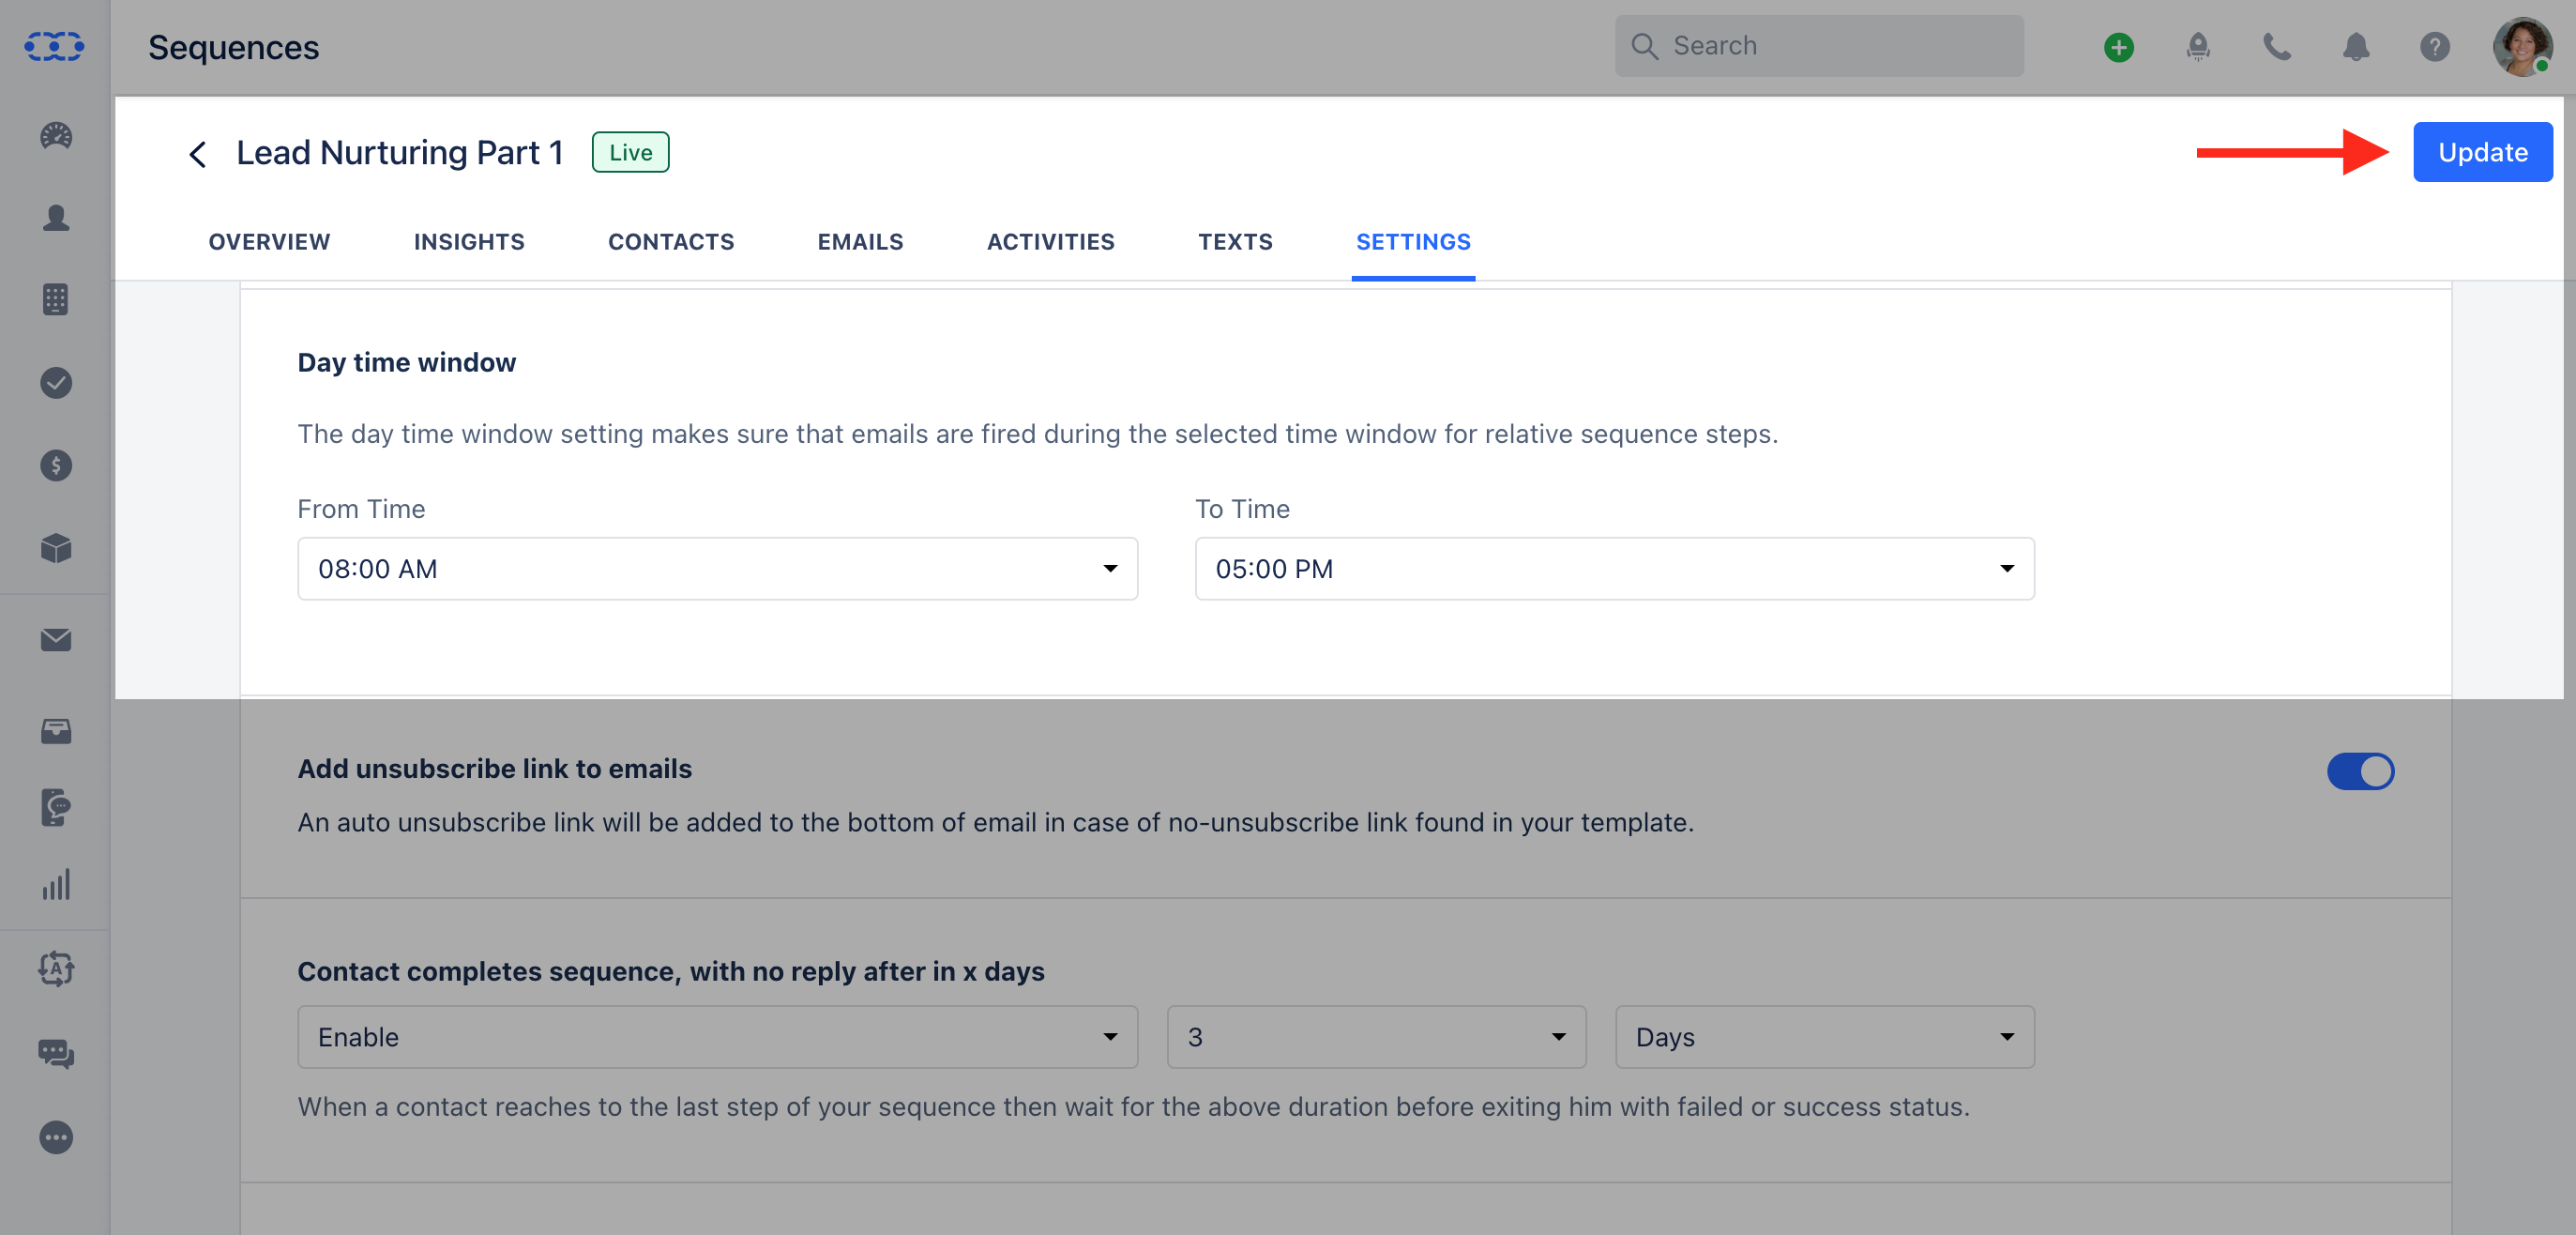Screen dimensions: 2576x1235
Task: Switch to the Texts tab
Action: (x=1235, y=242)
